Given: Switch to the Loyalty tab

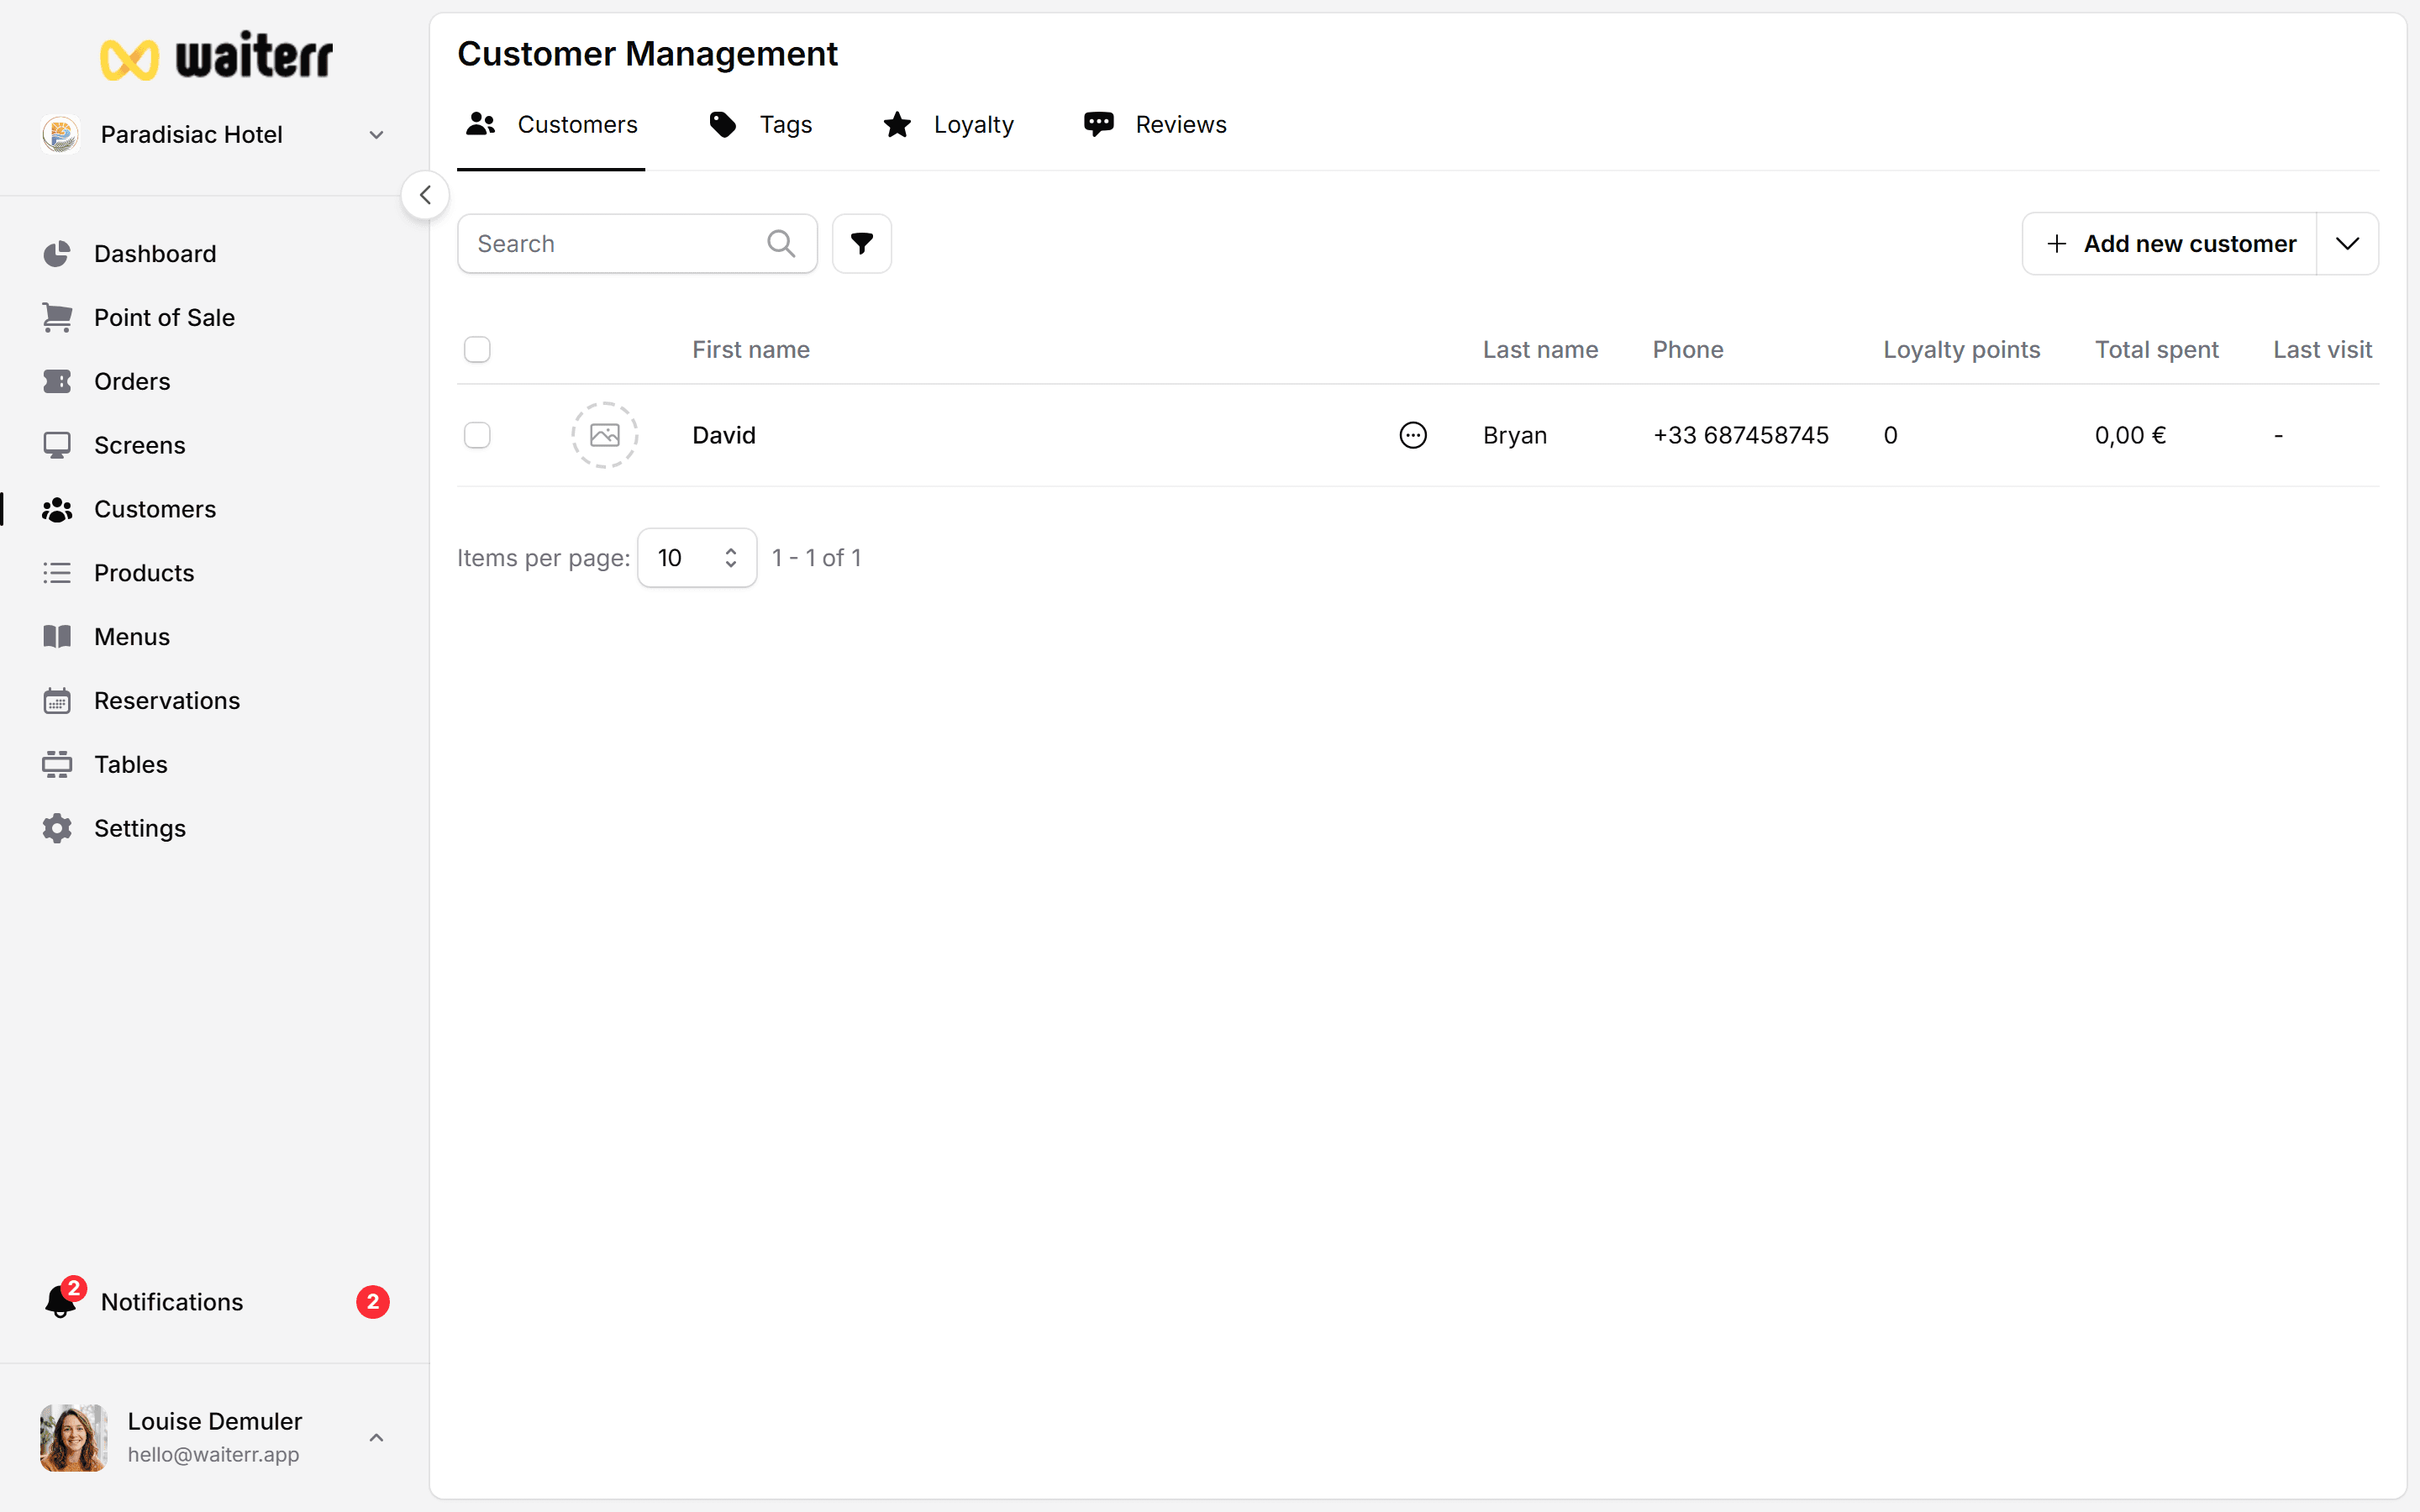Looking at the screenshot, I should 948,124.
